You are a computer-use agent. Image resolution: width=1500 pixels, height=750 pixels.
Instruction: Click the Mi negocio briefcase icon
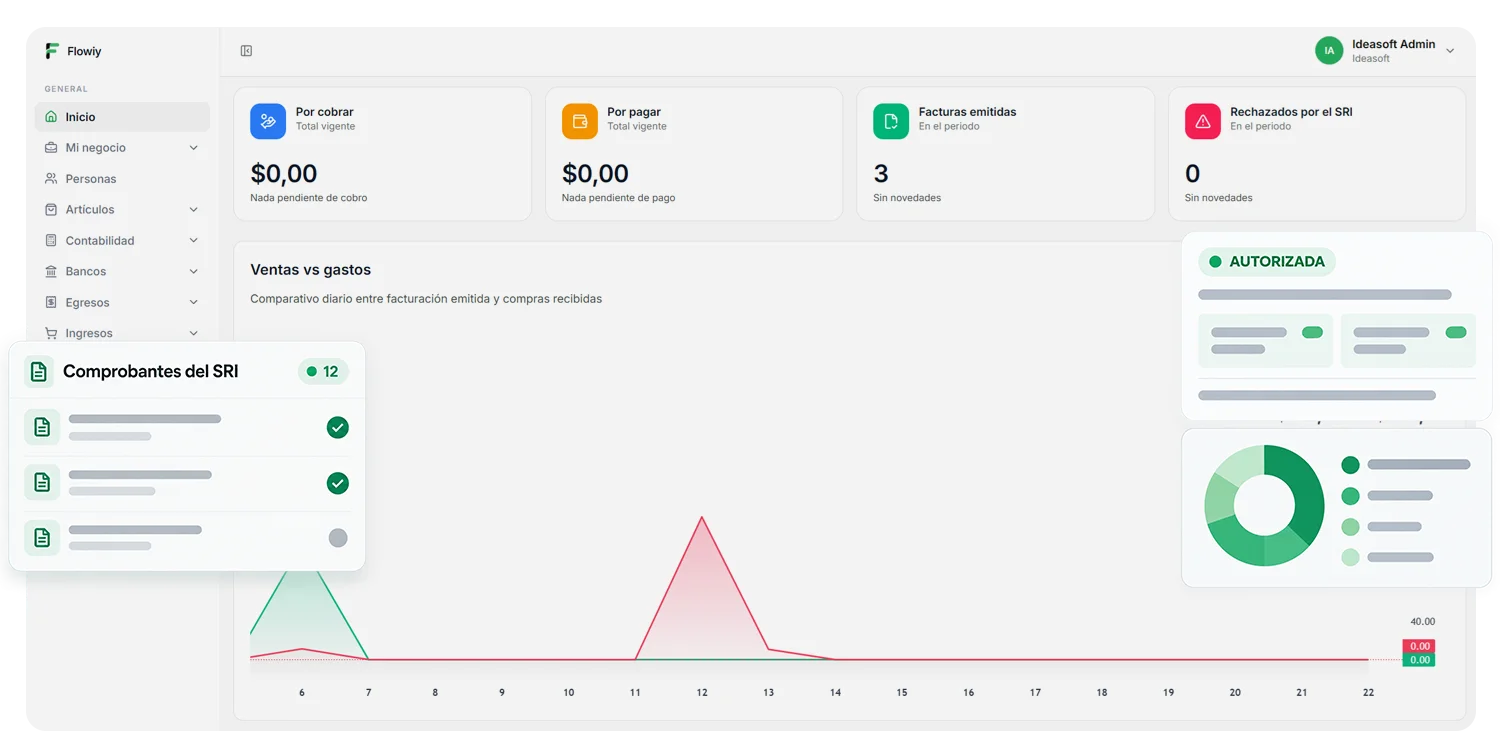51,148
